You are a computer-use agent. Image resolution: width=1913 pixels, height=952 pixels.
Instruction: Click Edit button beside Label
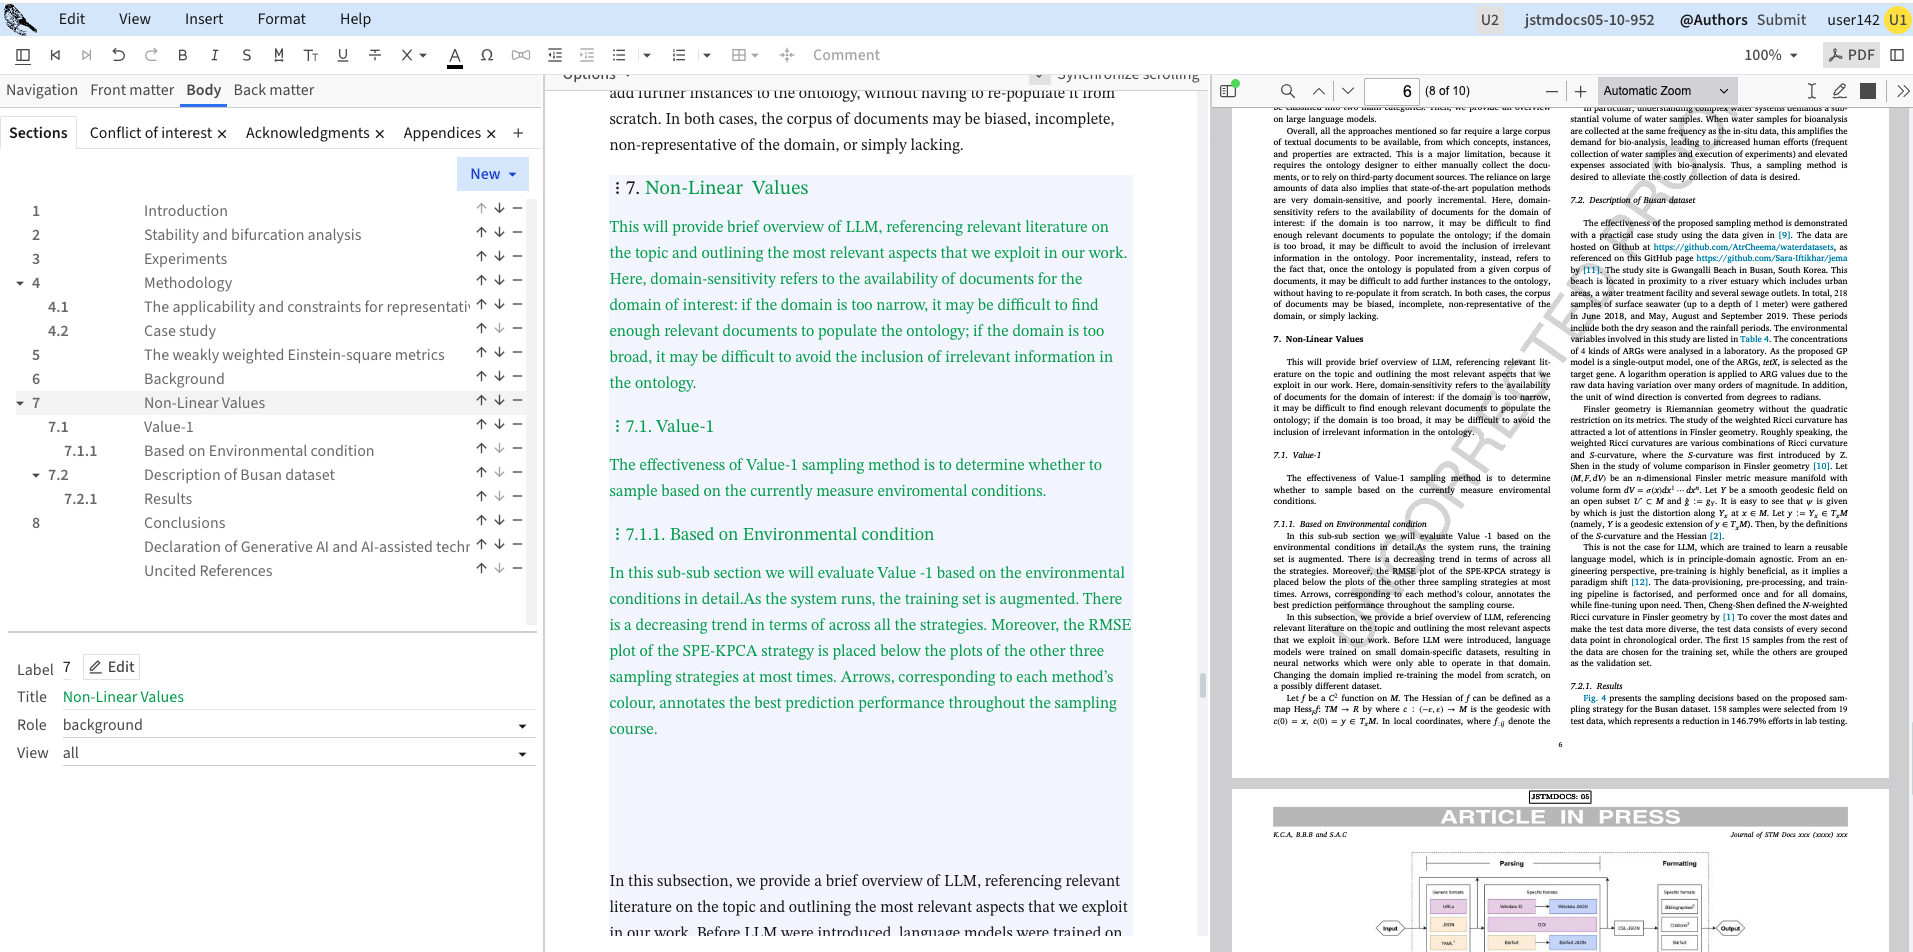click(111, 667)
